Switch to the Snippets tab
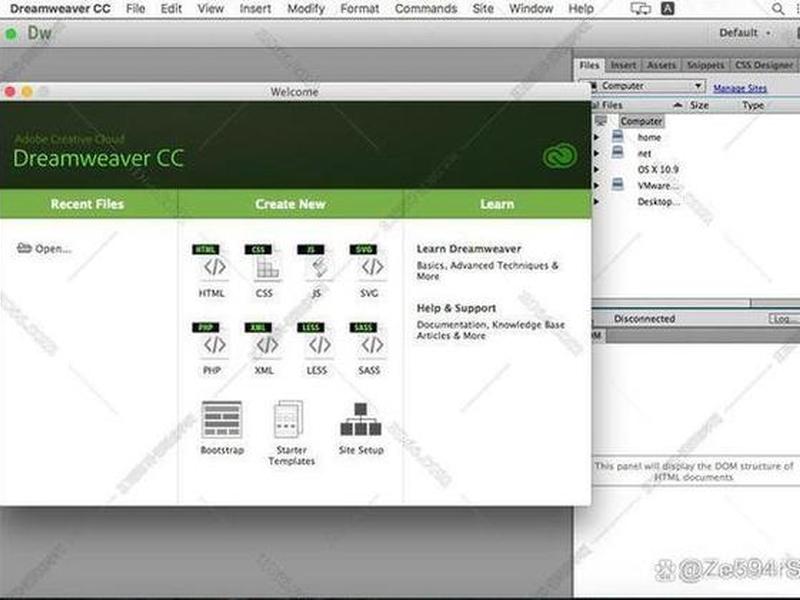Image resolution: width=800 pixels, height=600 pixels. pyautogui.click(x=706, y=65)
